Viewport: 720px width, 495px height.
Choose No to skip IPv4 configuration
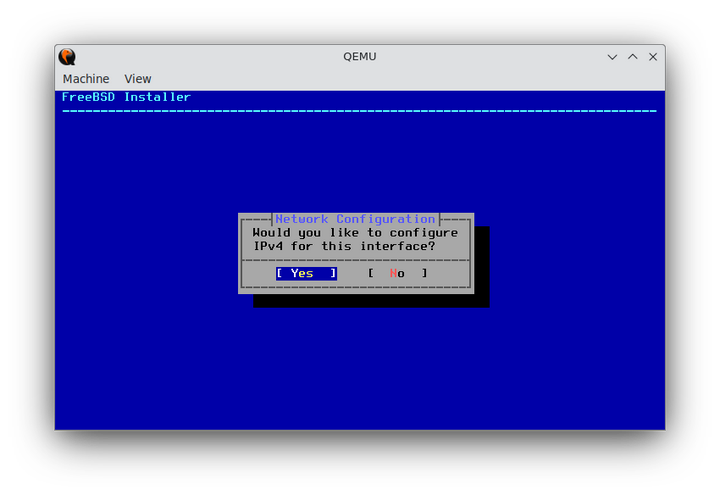pos(398,274)
